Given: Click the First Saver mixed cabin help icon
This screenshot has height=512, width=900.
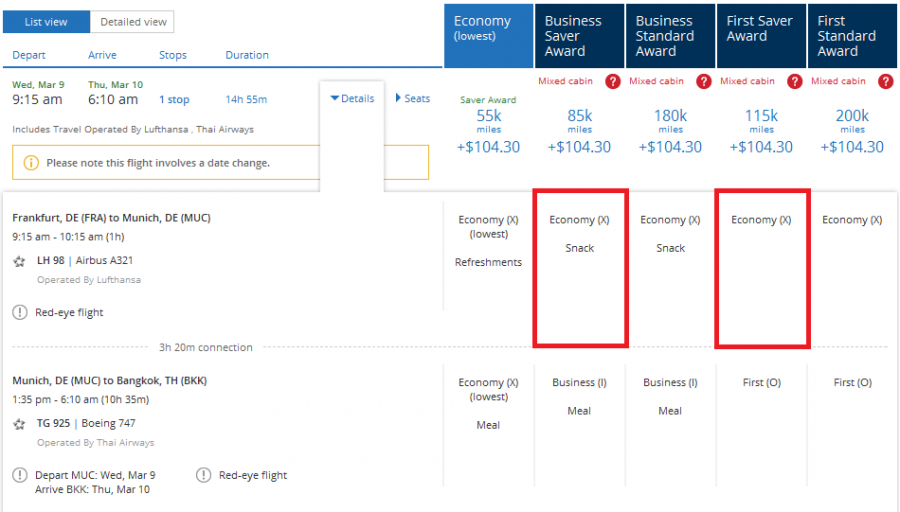Looking at the screenshot, I should pyautogui.click(x=794, y=82).
